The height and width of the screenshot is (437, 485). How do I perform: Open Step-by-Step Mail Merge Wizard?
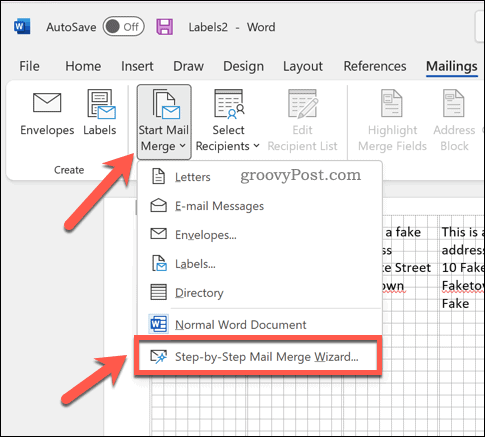pos(257,357)
